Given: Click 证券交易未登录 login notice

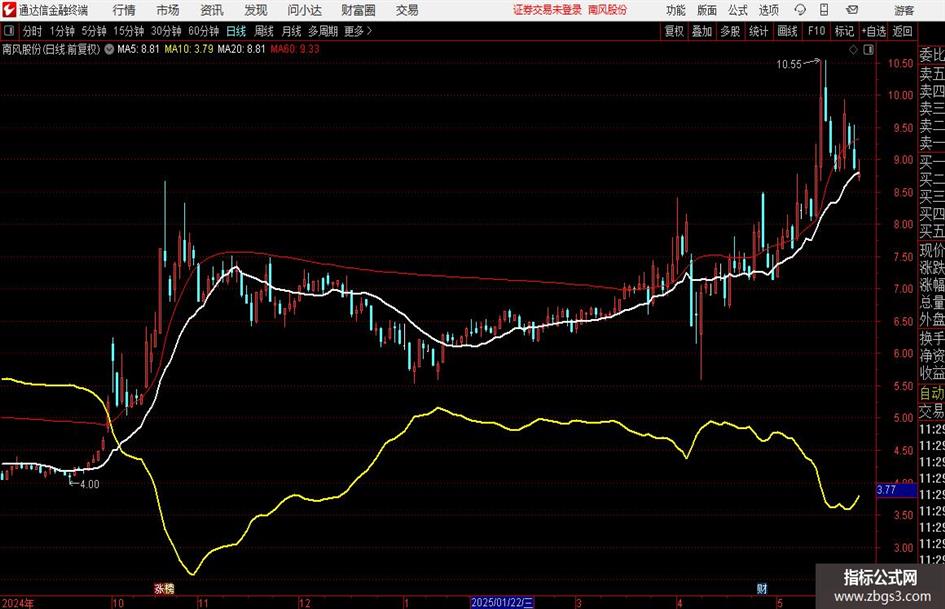Looking at the screenshot, I should [547, 10].
